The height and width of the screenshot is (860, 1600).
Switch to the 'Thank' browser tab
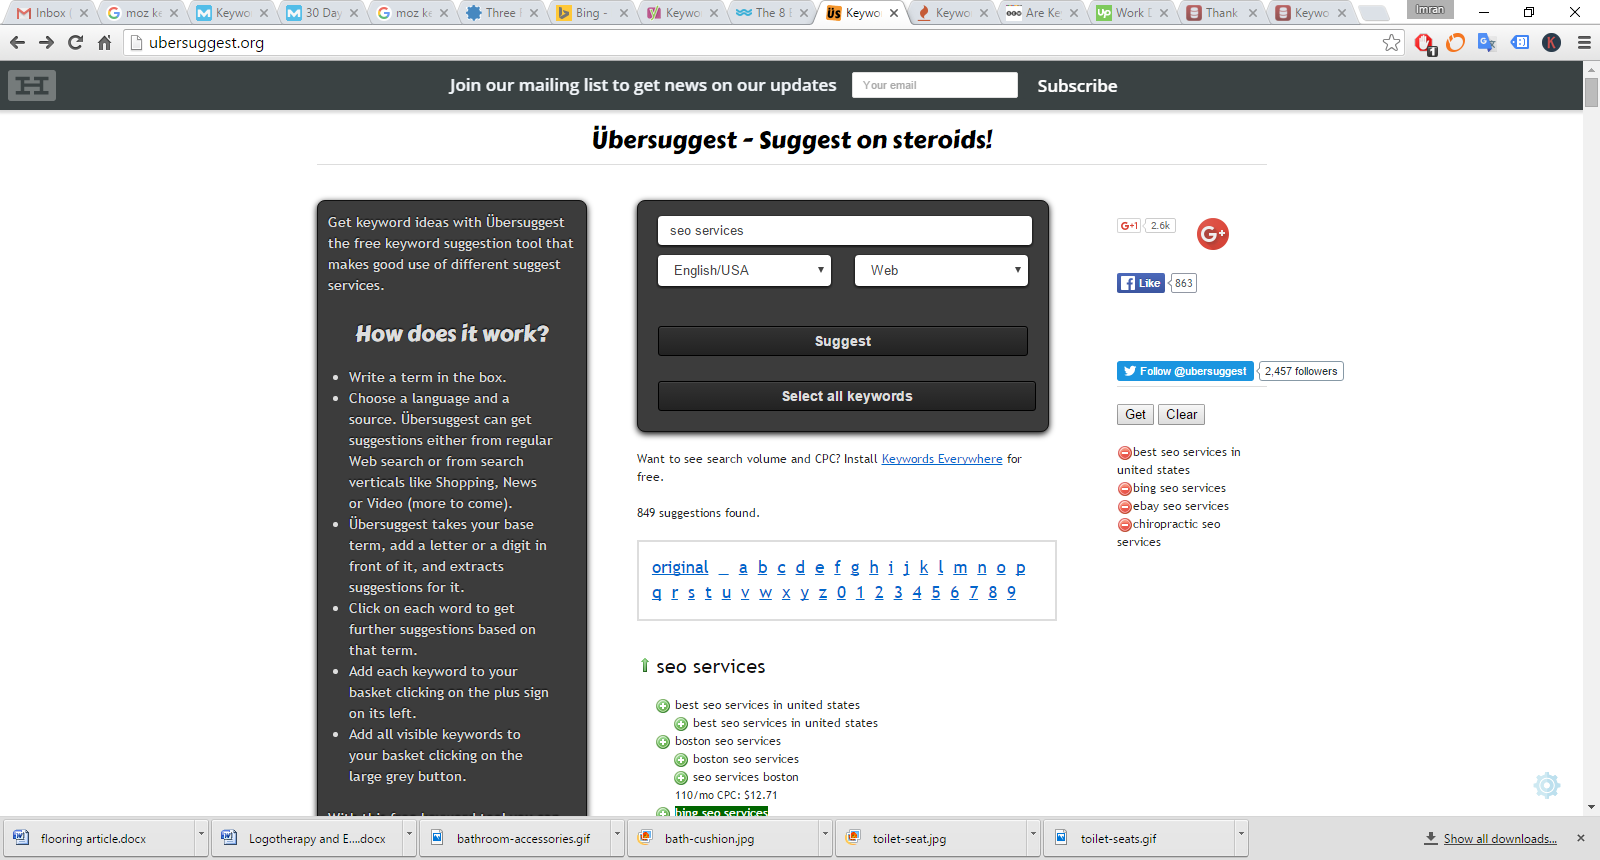click(1219, 13)
